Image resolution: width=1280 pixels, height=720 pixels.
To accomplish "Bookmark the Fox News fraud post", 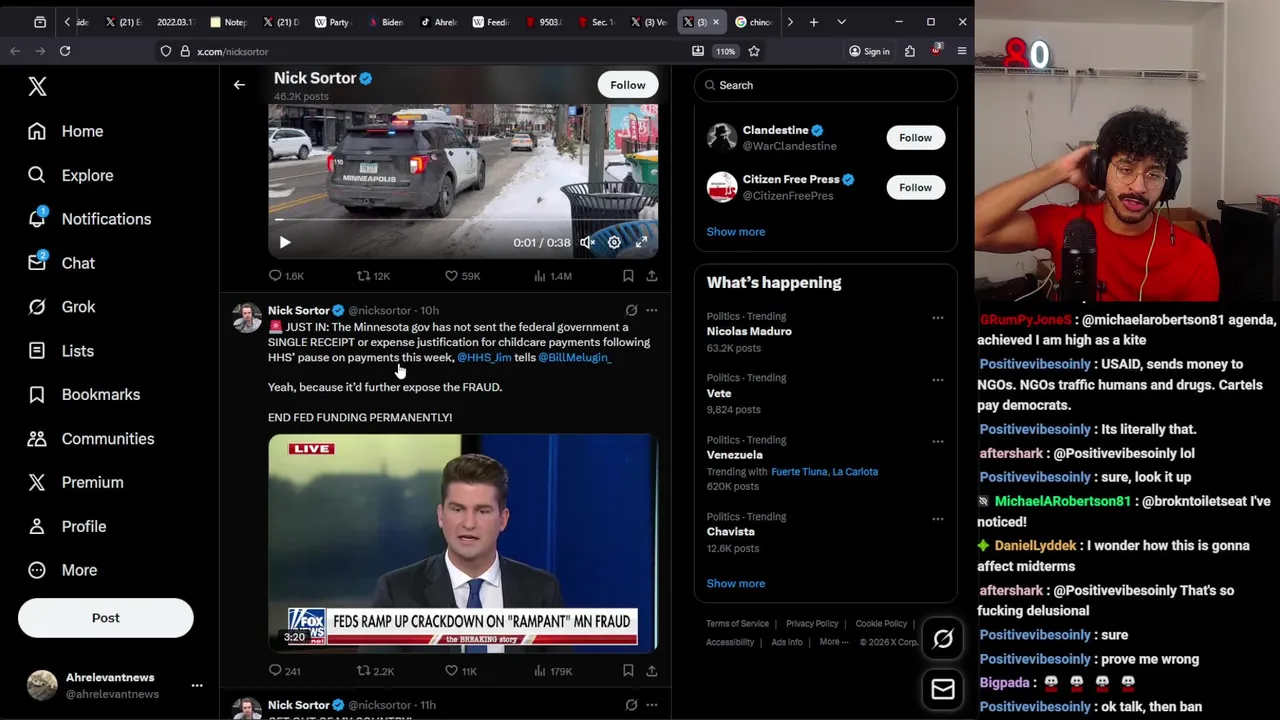I will (628, 671).
